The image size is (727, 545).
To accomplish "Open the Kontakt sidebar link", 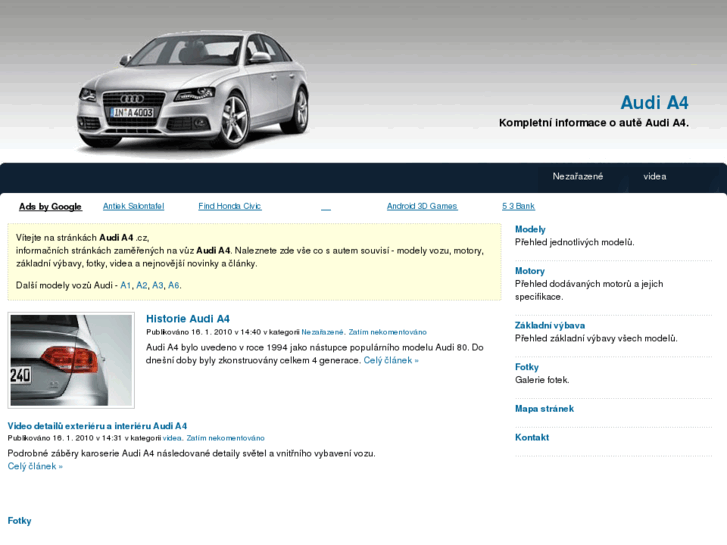I will coord(532,437).
